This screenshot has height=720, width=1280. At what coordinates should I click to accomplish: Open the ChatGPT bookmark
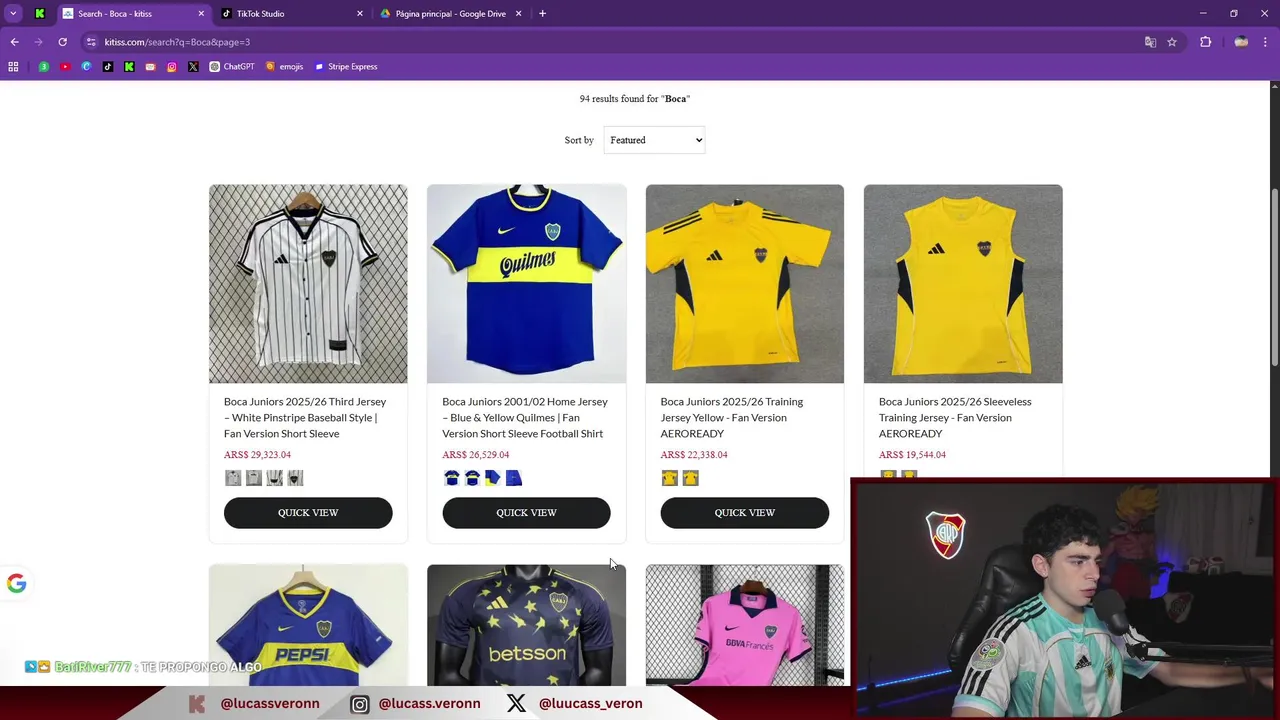coord(232,67)
